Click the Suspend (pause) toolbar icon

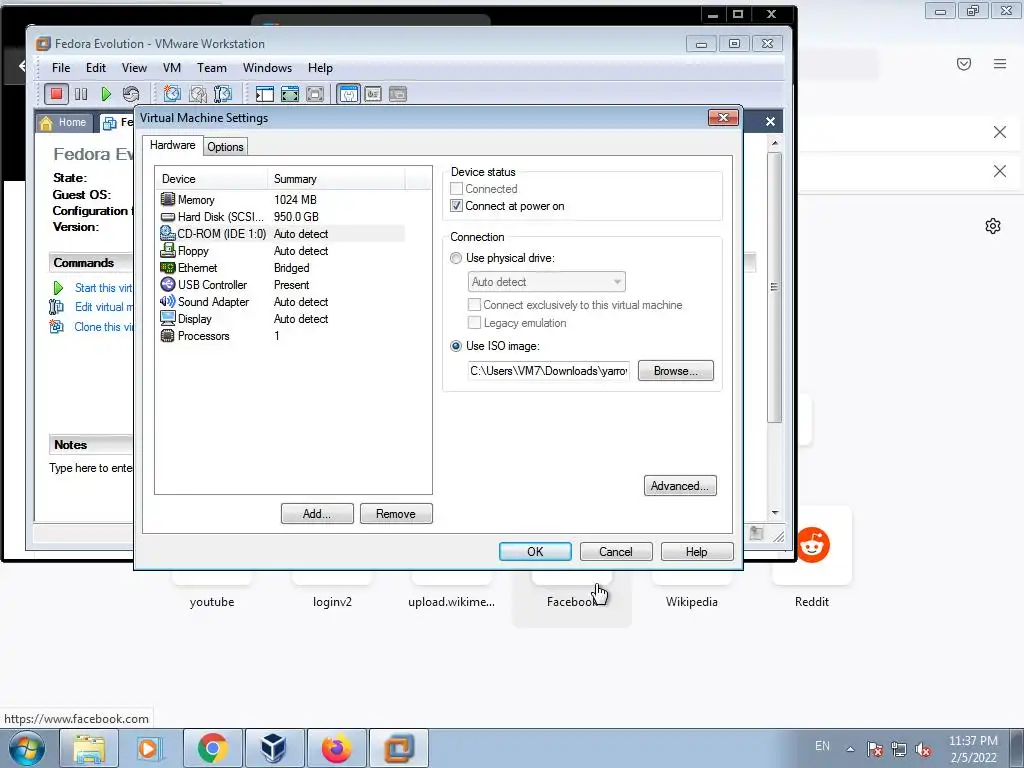tap(81, 94)
